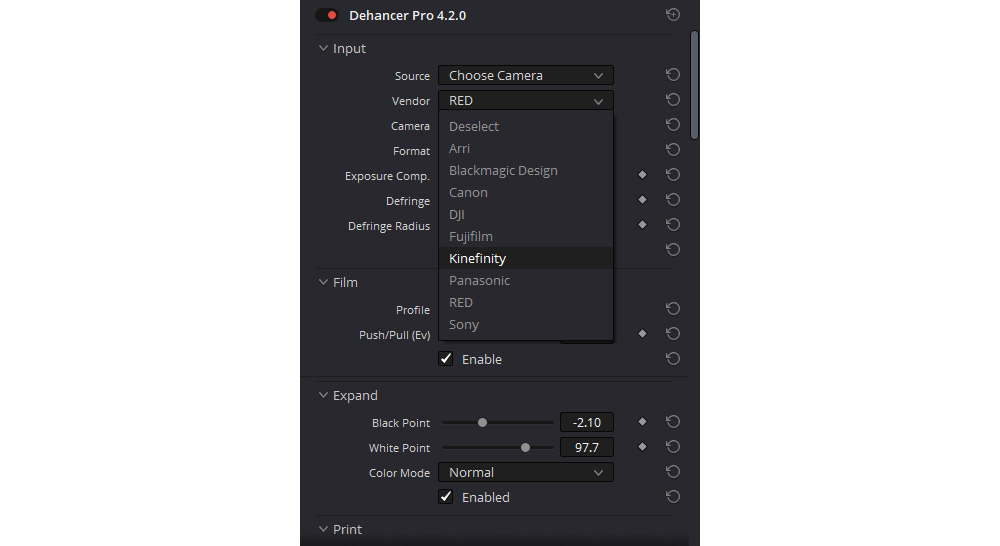Reset the Source parameter

673,75
